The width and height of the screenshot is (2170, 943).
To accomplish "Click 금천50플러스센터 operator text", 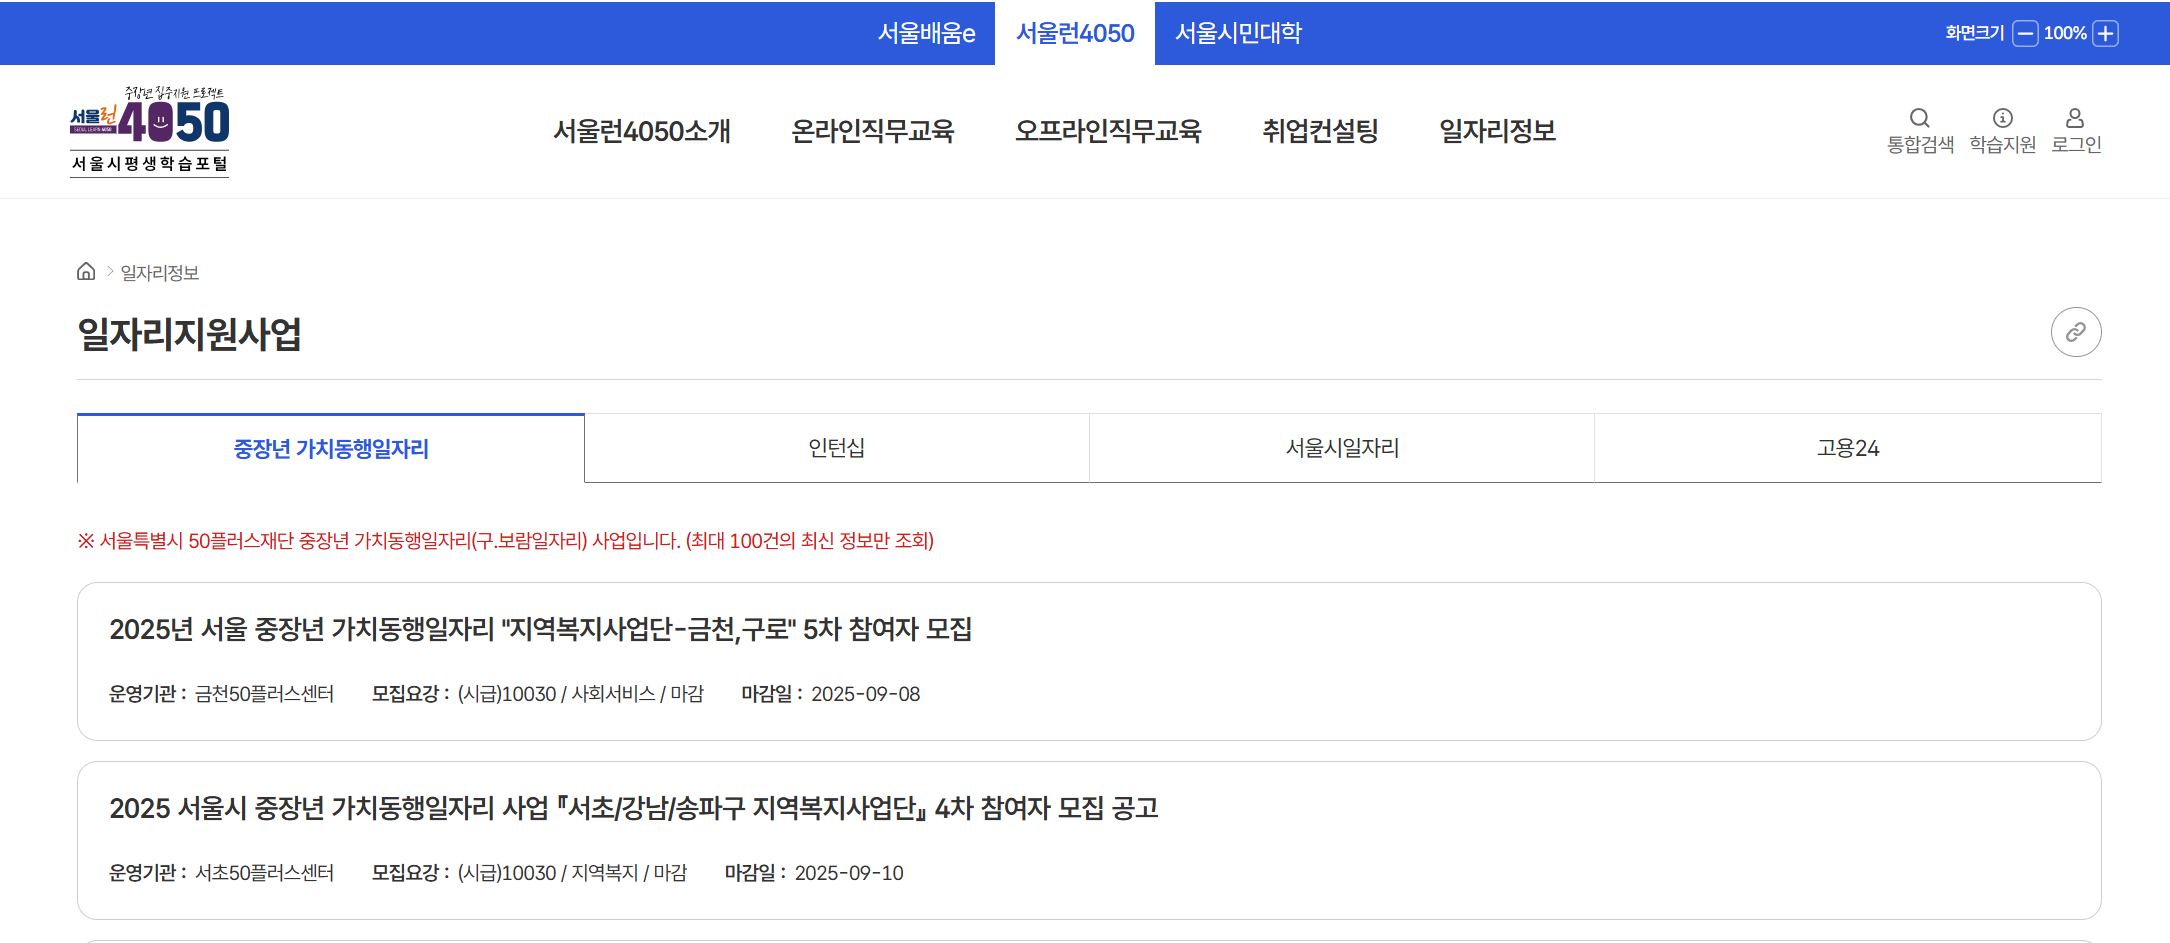I will 264,694.
